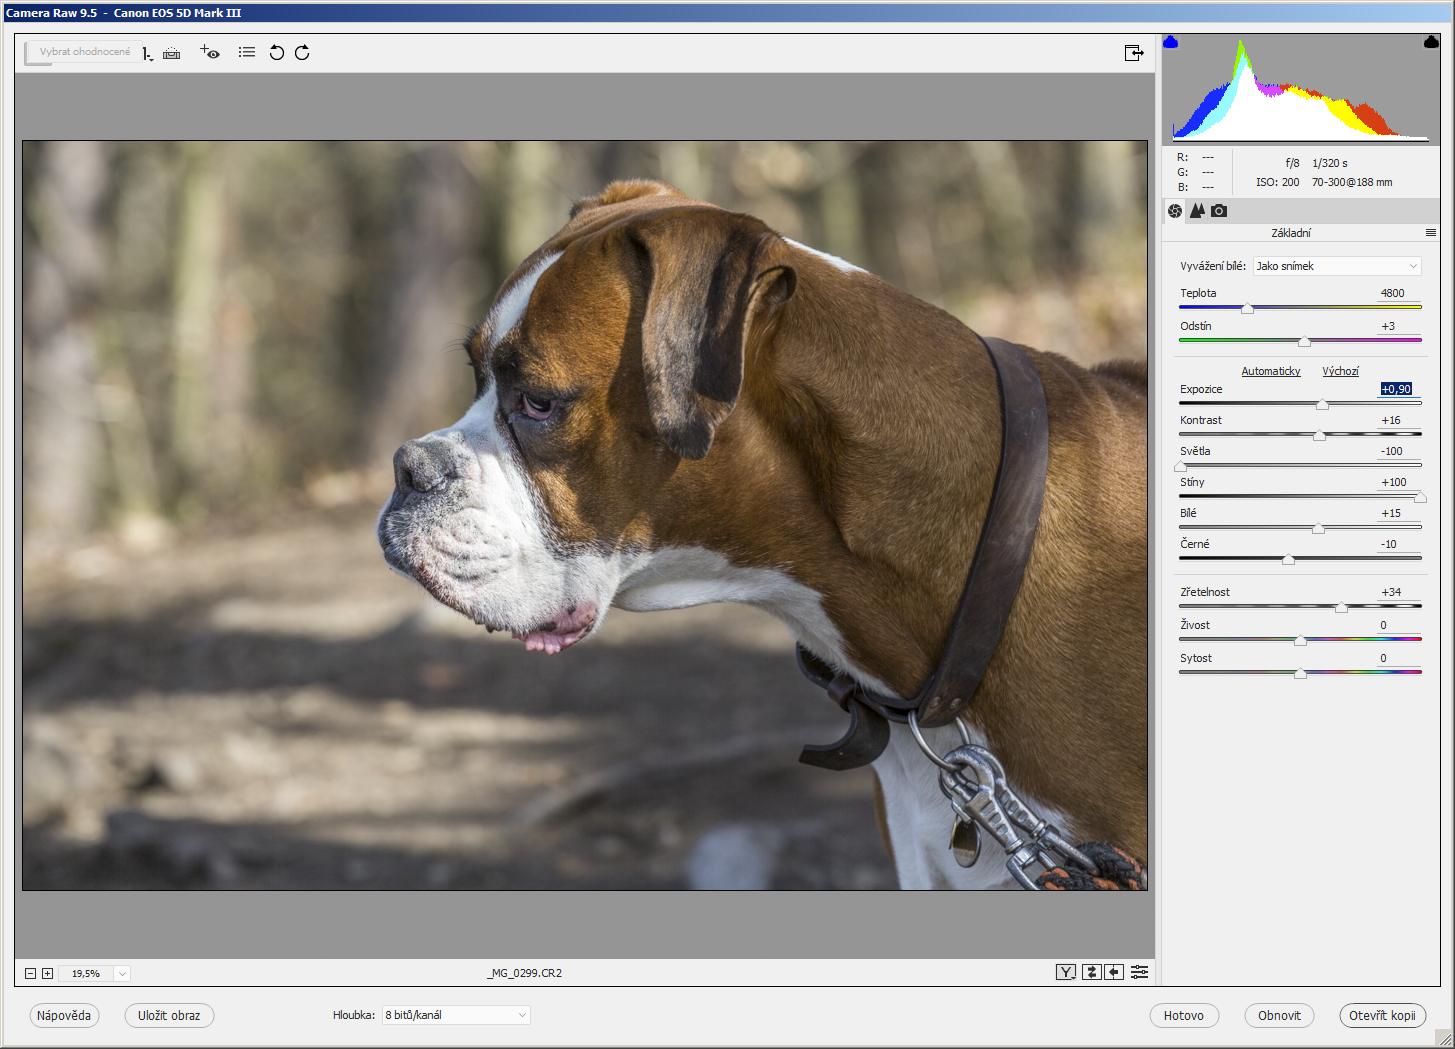
Task: Toggle shadow clipping warning in histogram
Action: (1171, 42)
